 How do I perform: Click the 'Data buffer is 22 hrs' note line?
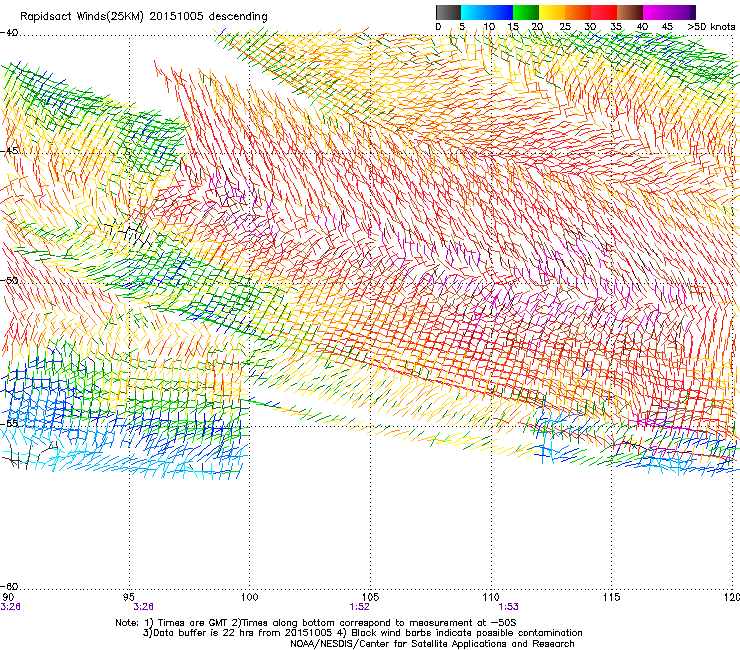pyautogui.click(x=362, y=633)
